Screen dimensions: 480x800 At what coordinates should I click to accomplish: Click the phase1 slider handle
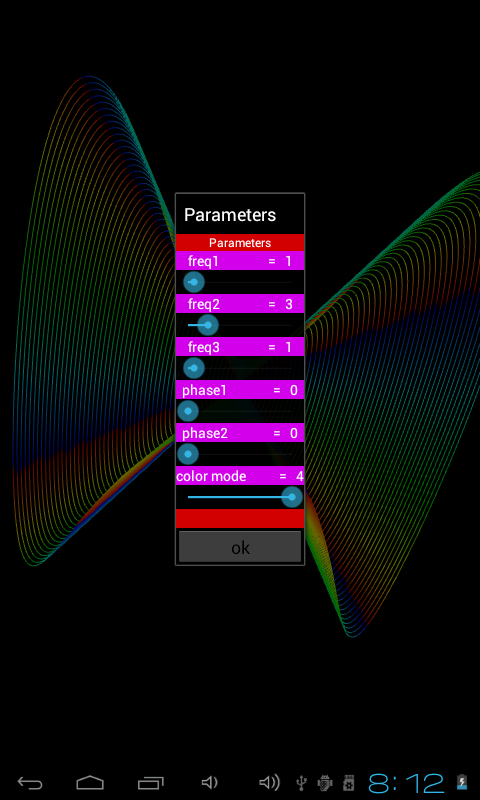[x=188, y=411]
